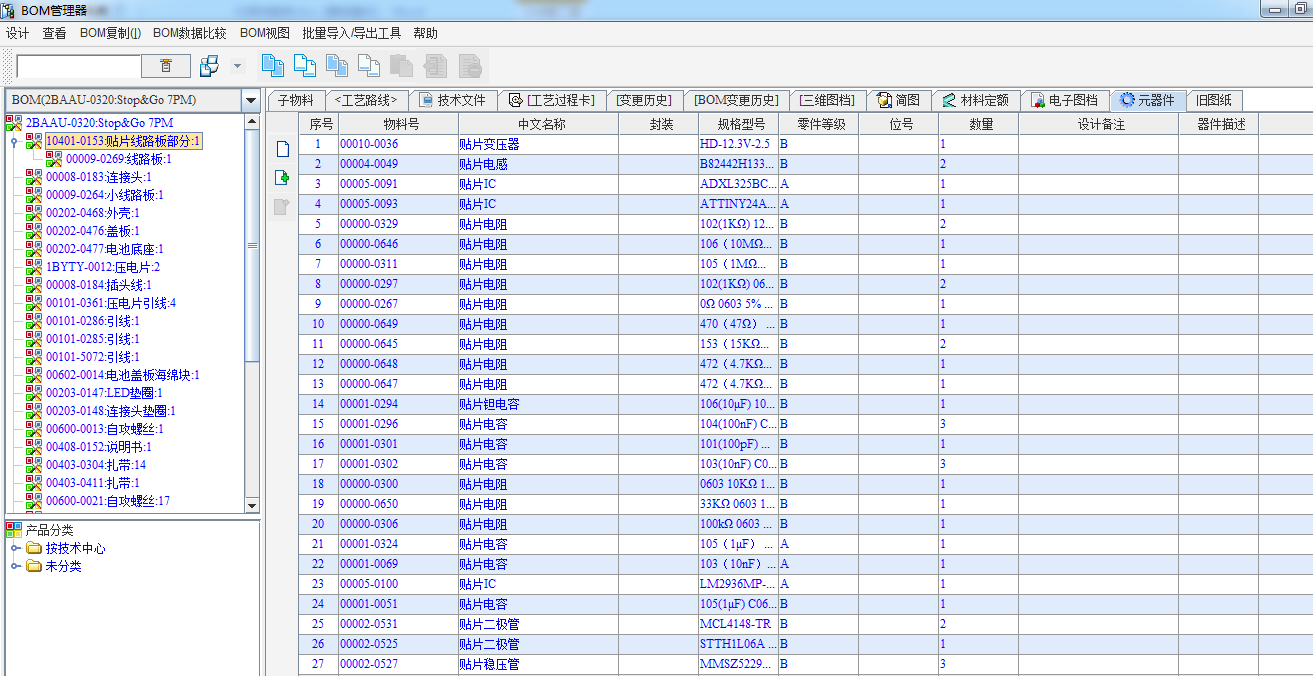The image size is (1313, 676).
Task: Click the cascading windows toolbar icon
Action: [x=209, y=66]
